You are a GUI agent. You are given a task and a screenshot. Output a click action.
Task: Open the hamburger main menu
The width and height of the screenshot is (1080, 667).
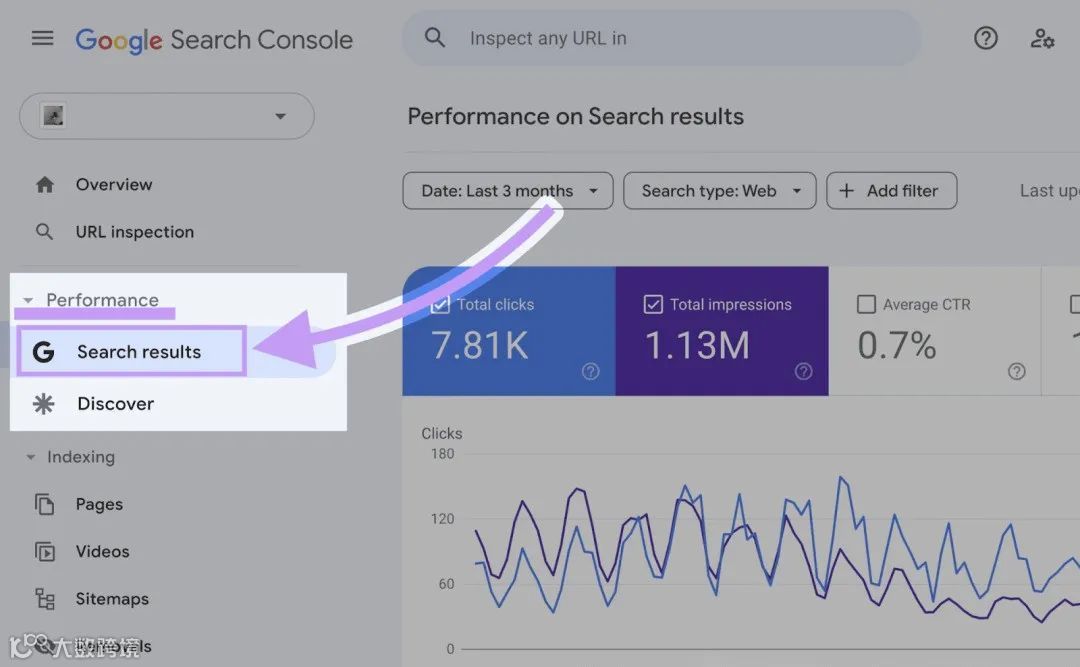click(x=42, y=38)
